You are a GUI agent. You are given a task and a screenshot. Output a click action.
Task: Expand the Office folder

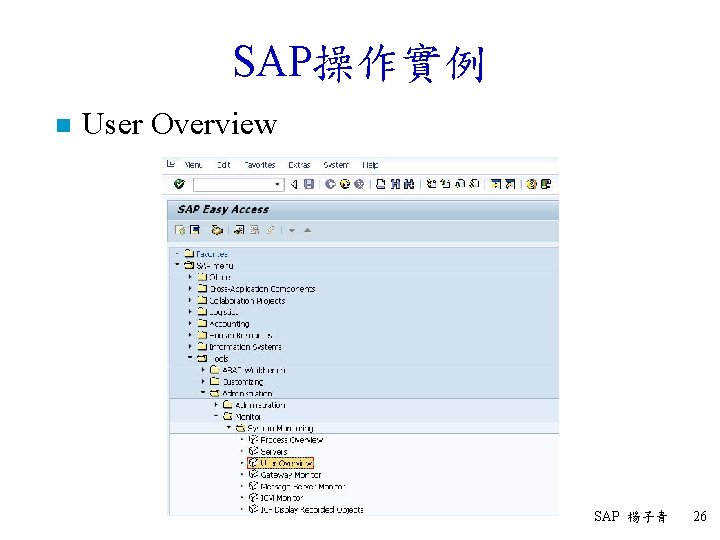click(x=190, y=276)
